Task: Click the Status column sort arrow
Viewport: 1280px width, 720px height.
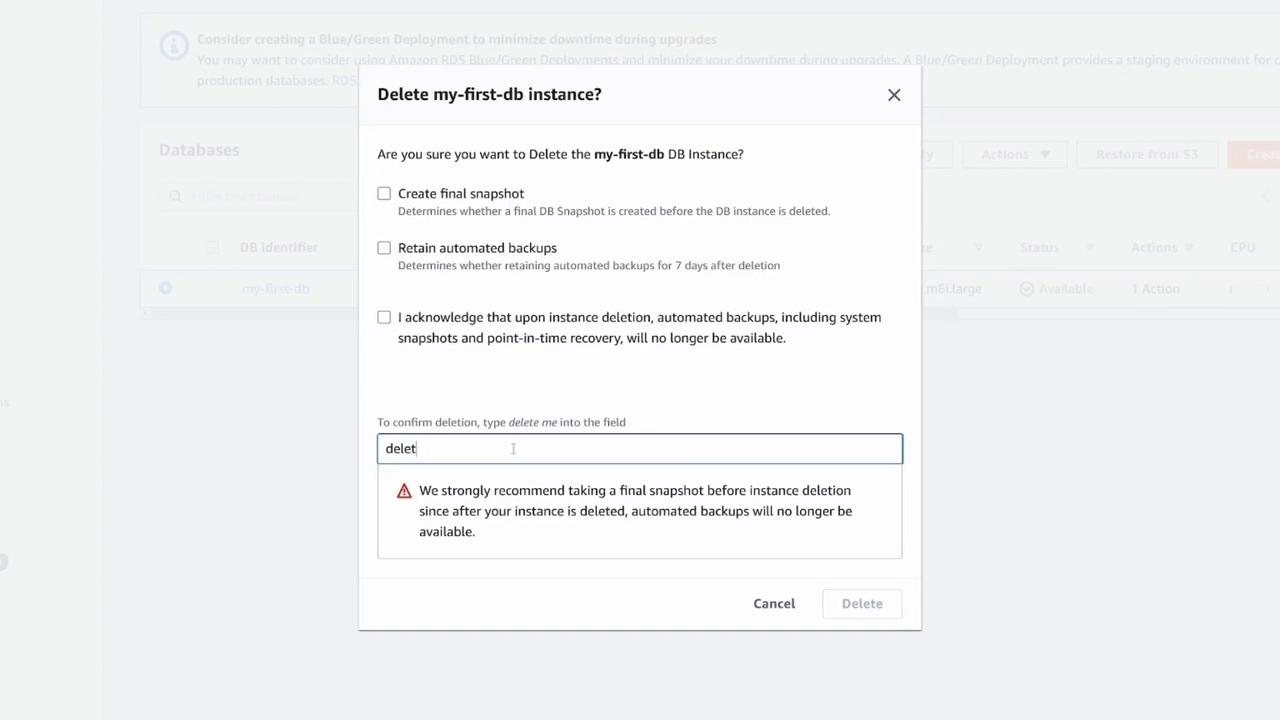Action: 1089,248
